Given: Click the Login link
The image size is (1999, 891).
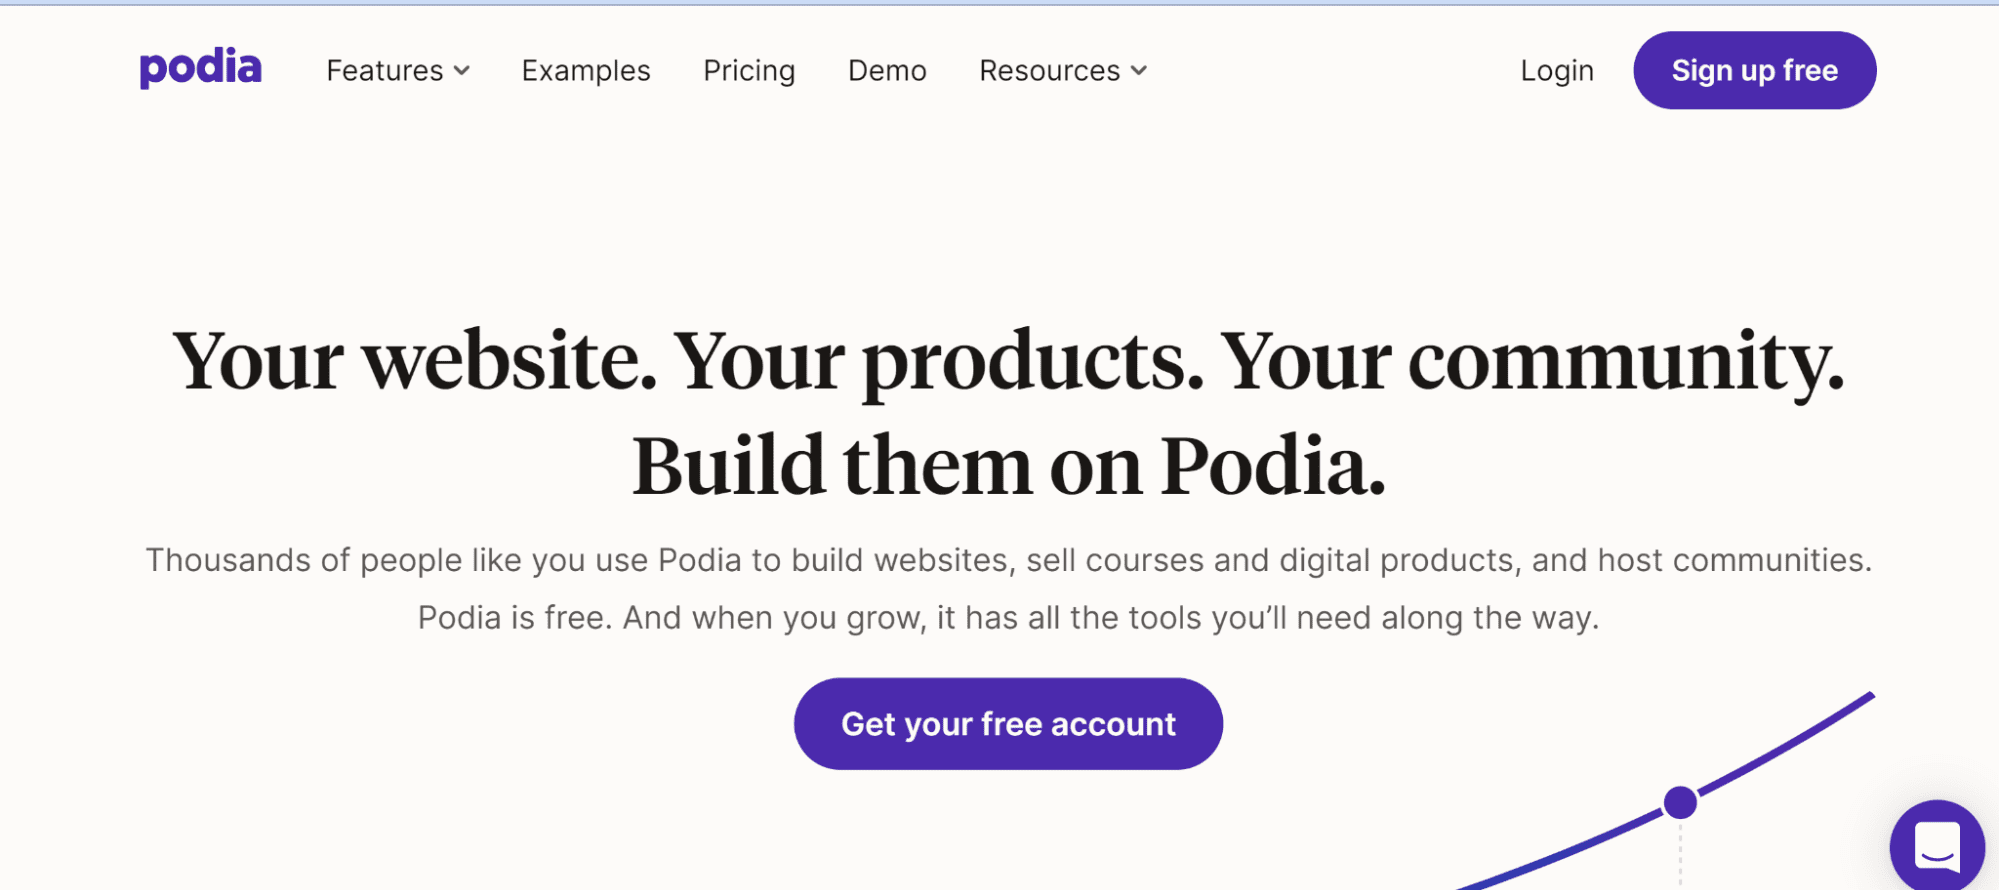Looking at the screenshot, I should click(x=1557, y=71).
